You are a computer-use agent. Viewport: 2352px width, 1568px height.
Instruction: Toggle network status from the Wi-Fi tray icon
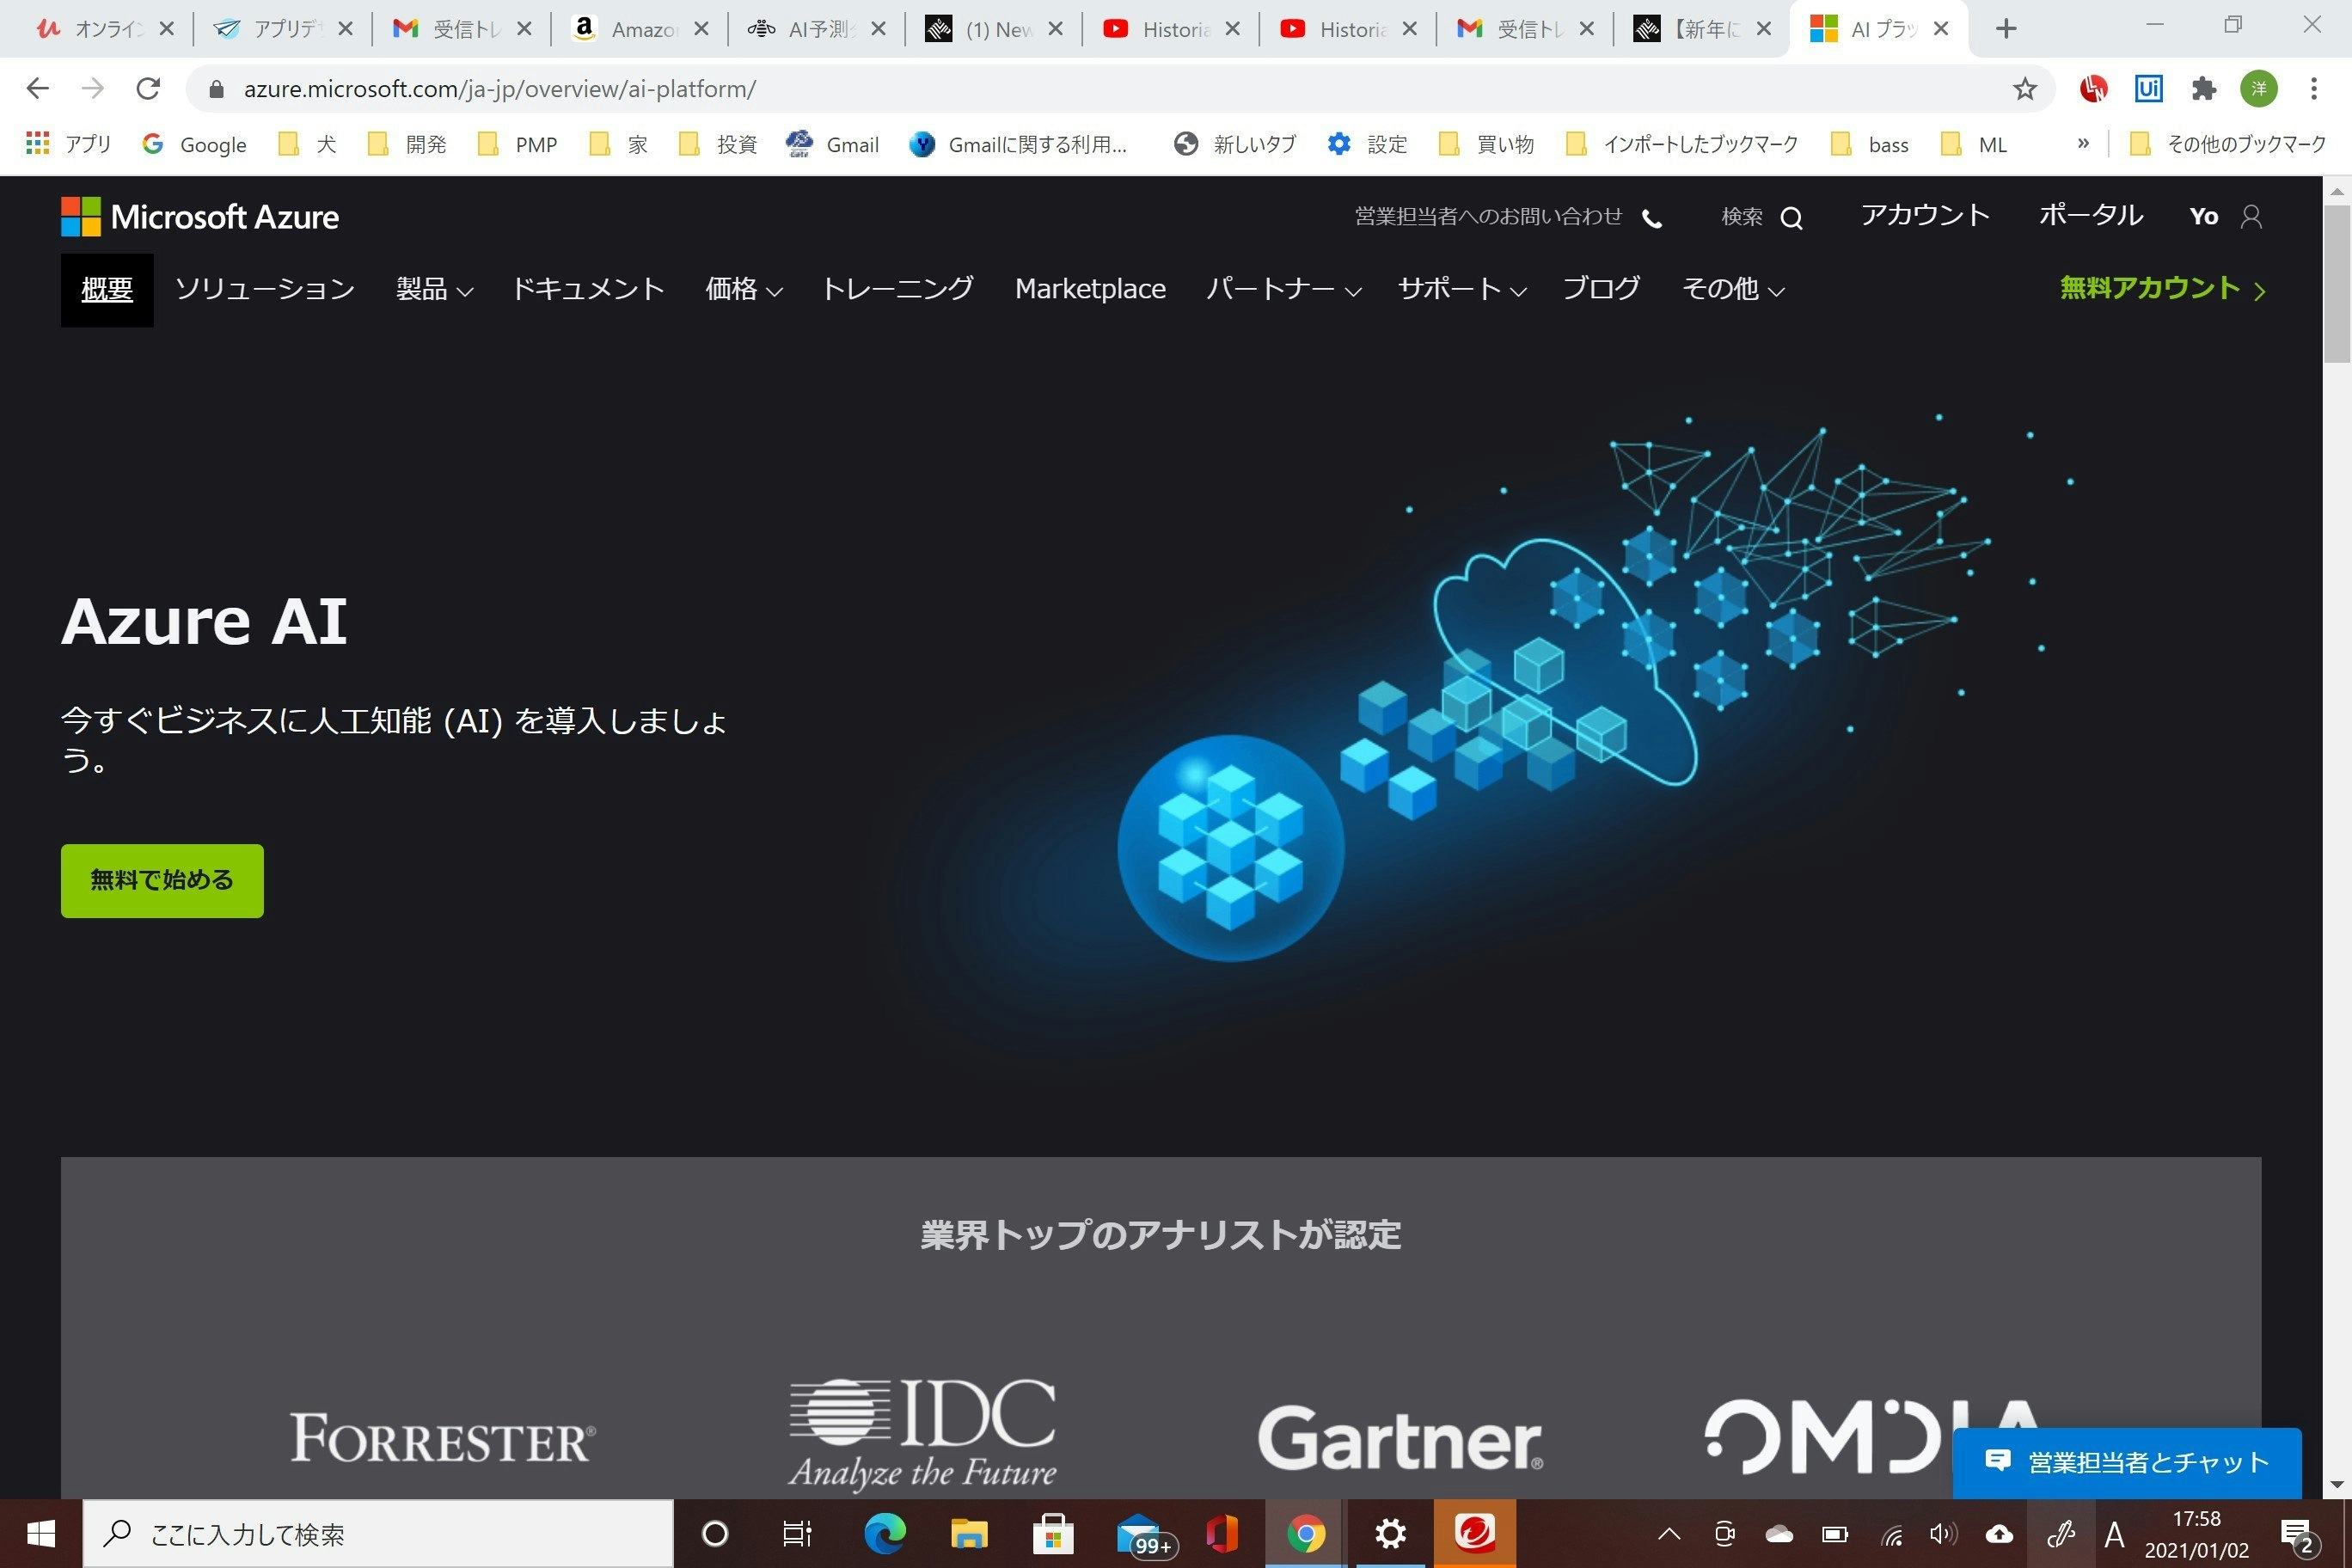click(x=1892, y=1533)
